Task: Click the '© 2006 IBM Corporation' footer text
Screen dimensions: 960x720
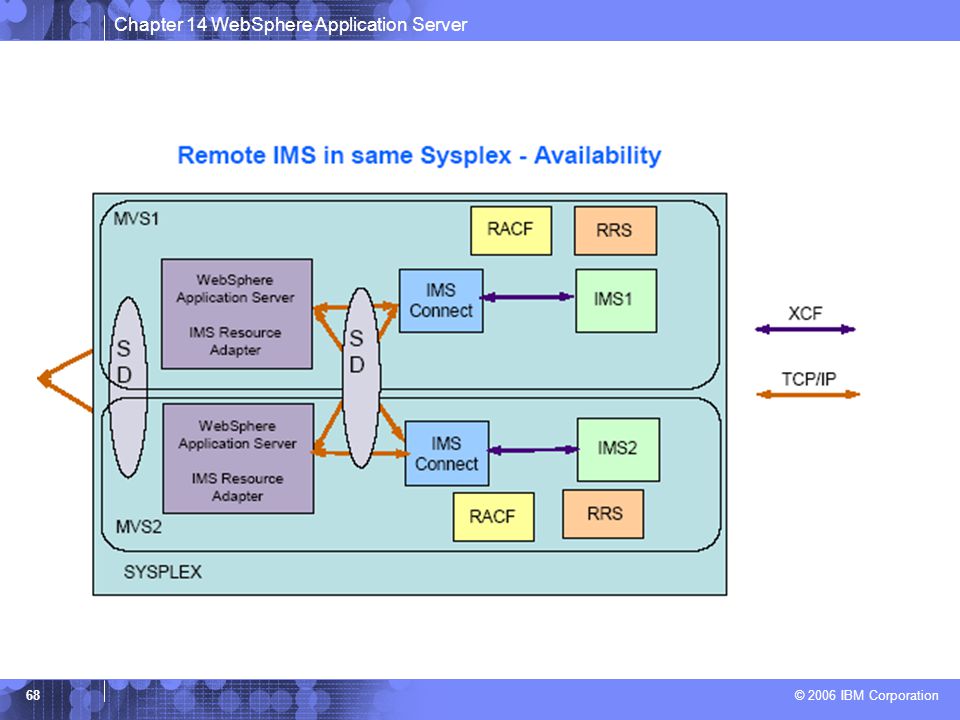Action: coord(866,696)
